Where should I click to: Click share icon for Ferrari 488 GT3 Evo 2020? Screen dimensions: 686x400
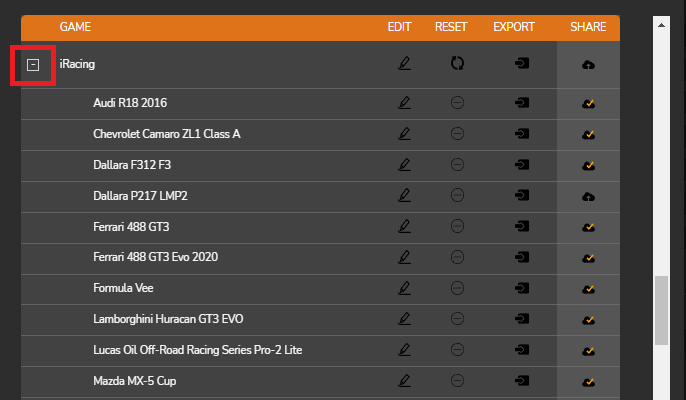click(x=588, y=258)
